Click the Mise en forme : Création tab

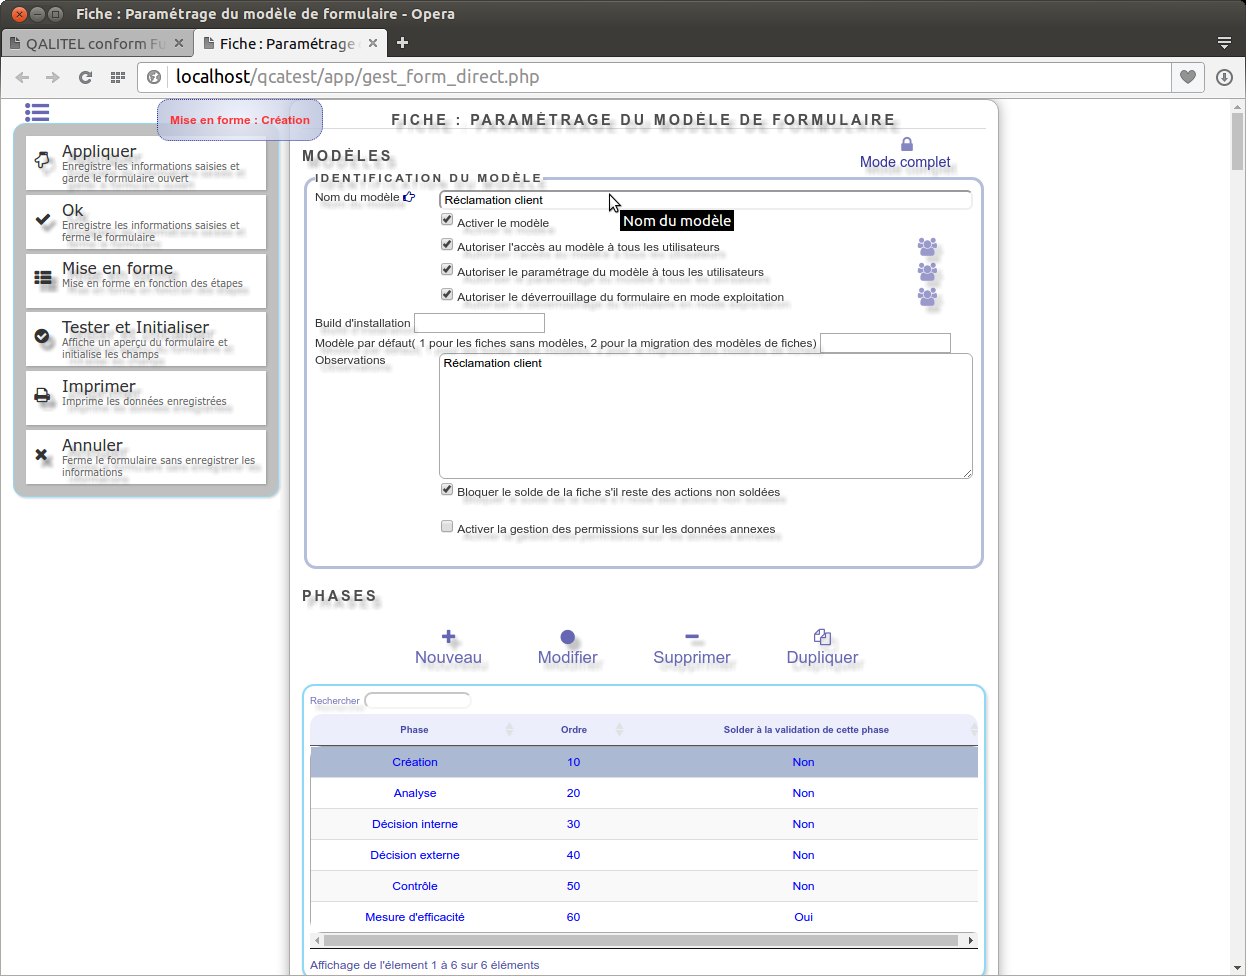[x=240, y=120]
